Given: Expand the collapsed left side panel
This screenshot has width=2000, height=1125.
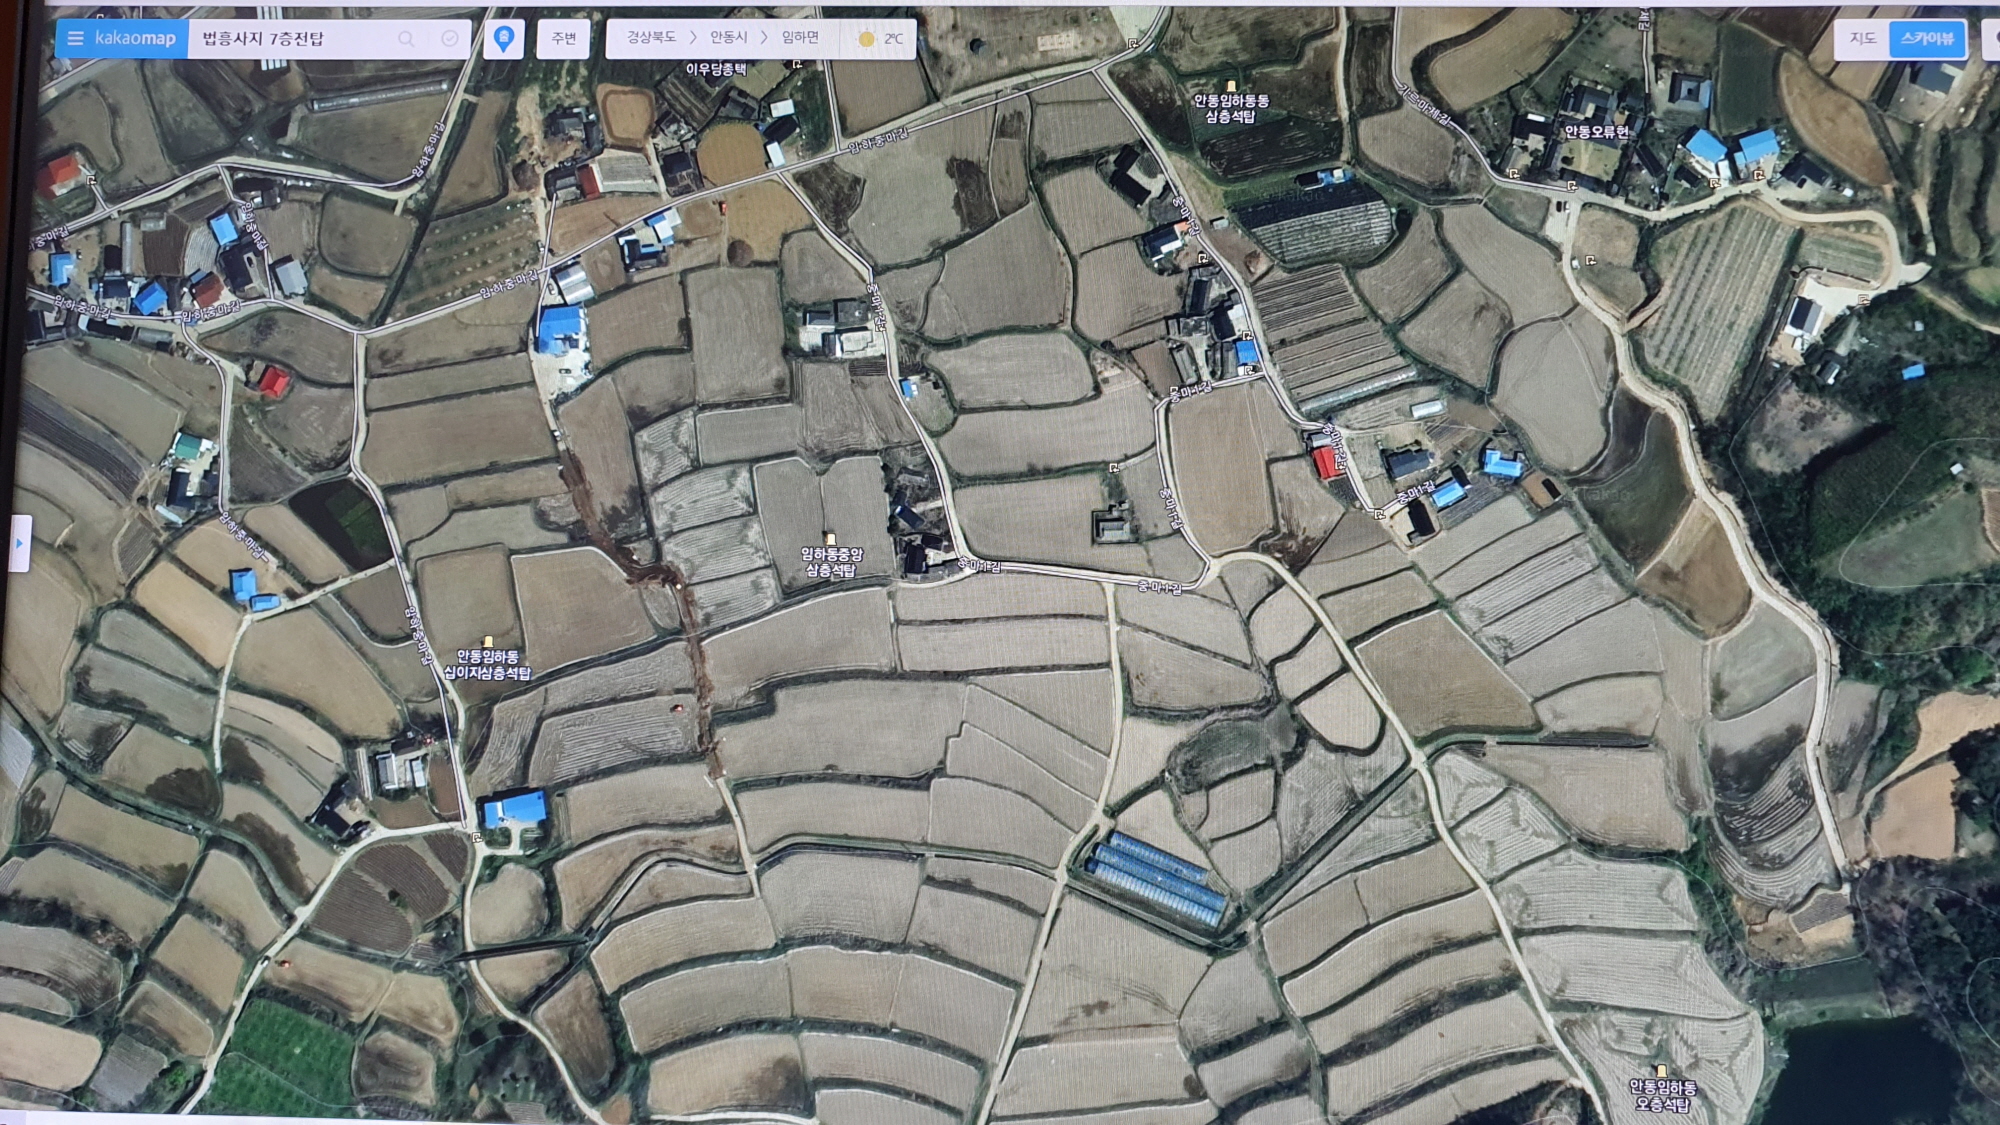Looking at the screenshot, I should (19, 543).
